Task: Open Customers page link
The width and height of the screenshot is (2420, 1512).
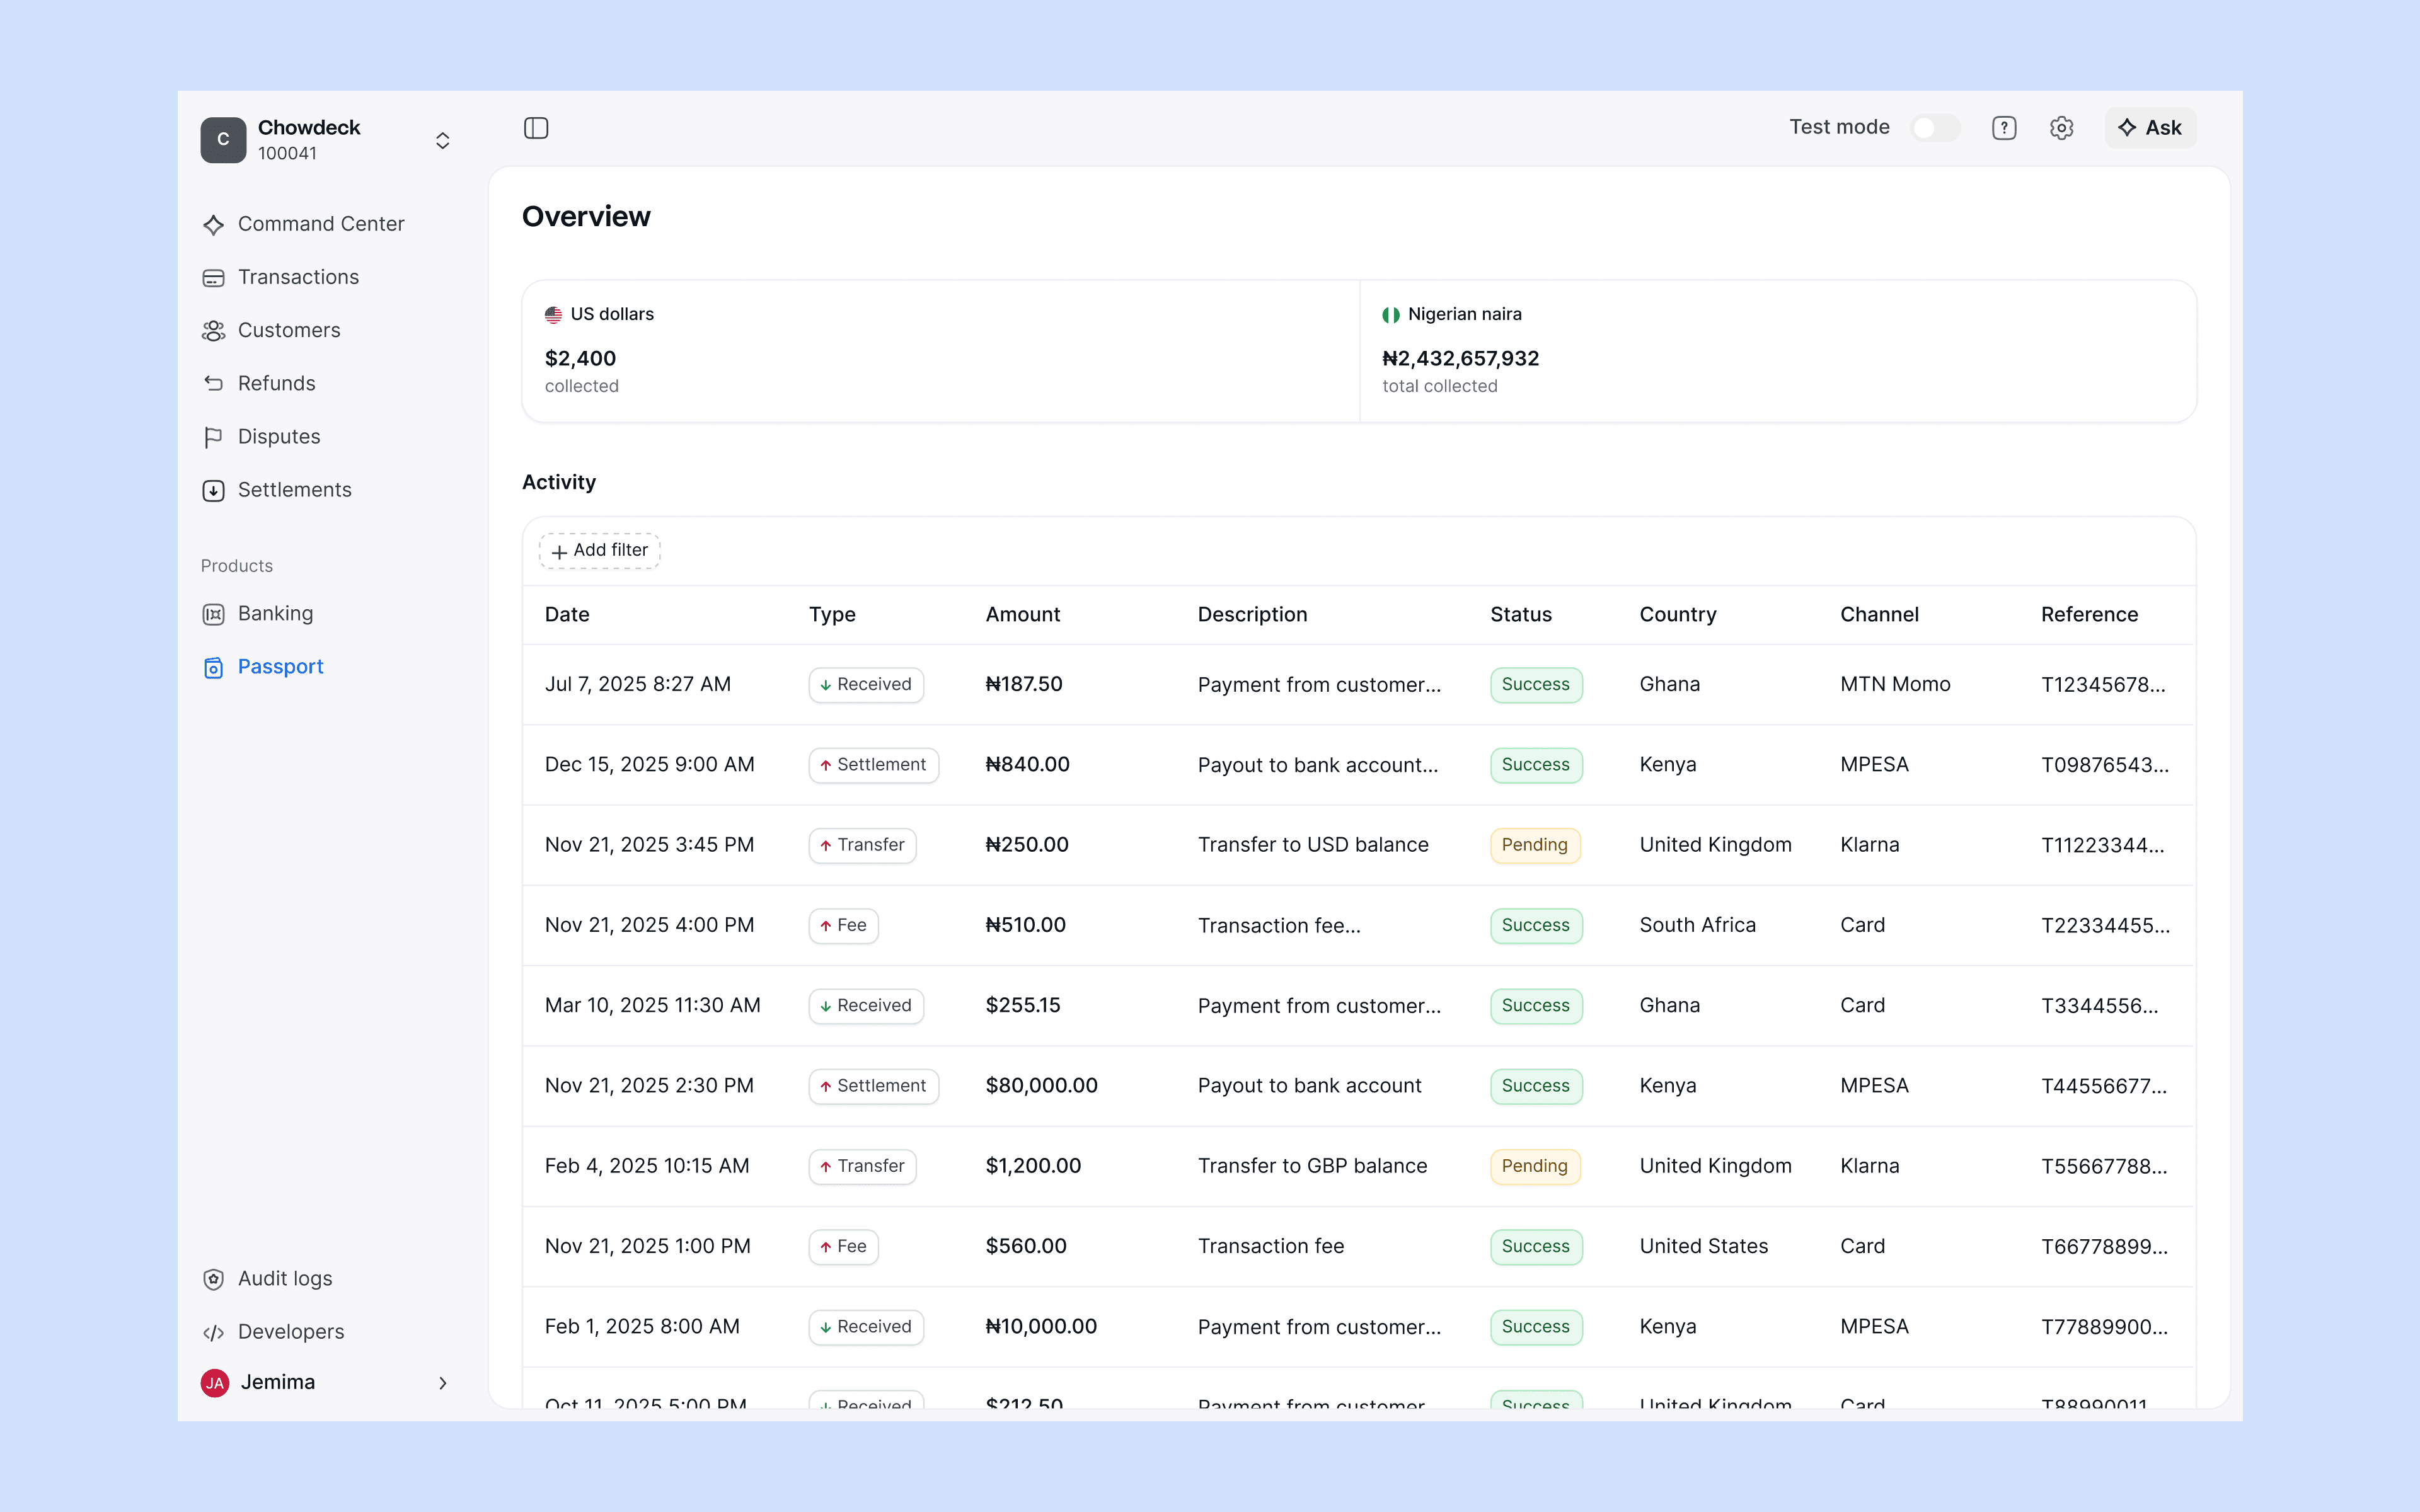Action: tap(289, 330)
